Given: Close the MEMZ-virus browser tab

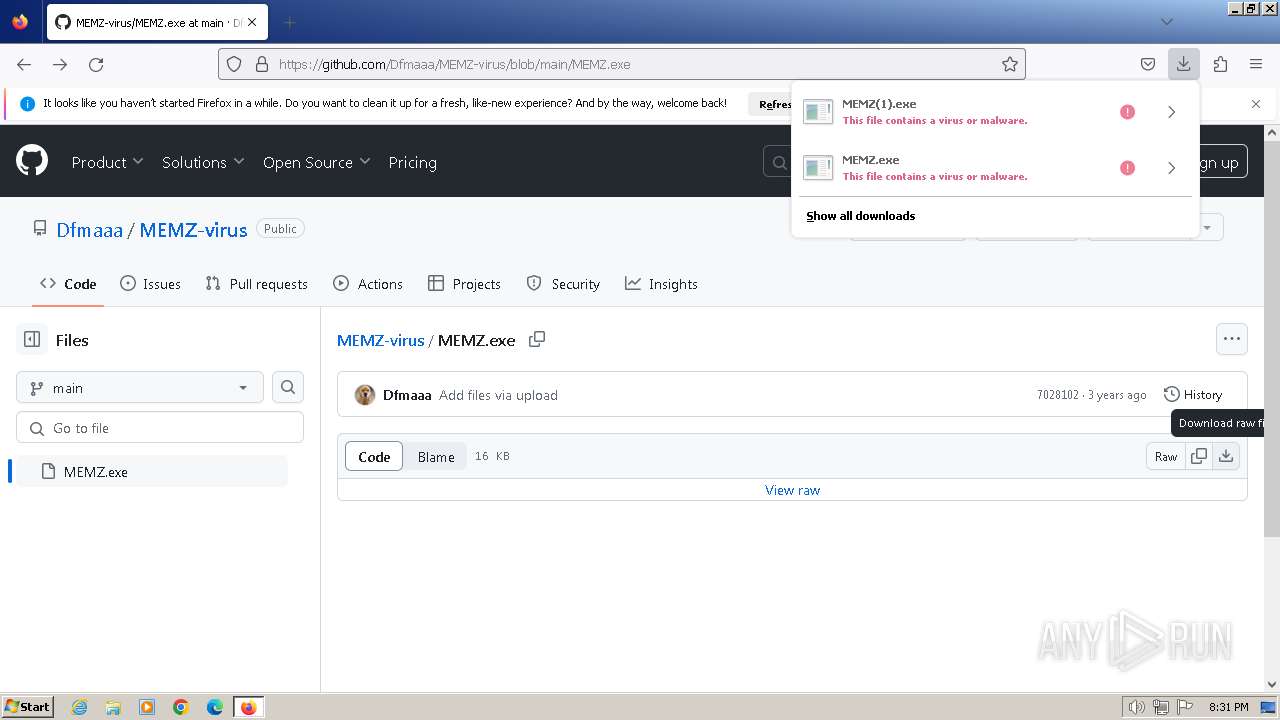Looking at the screenshot, I should (252, 22).
